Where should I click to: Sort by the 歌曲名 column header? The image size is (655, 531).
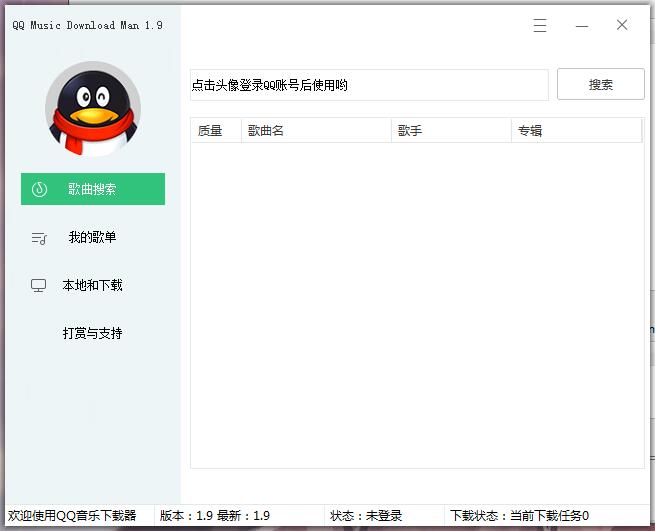click(x=316, y=131)
